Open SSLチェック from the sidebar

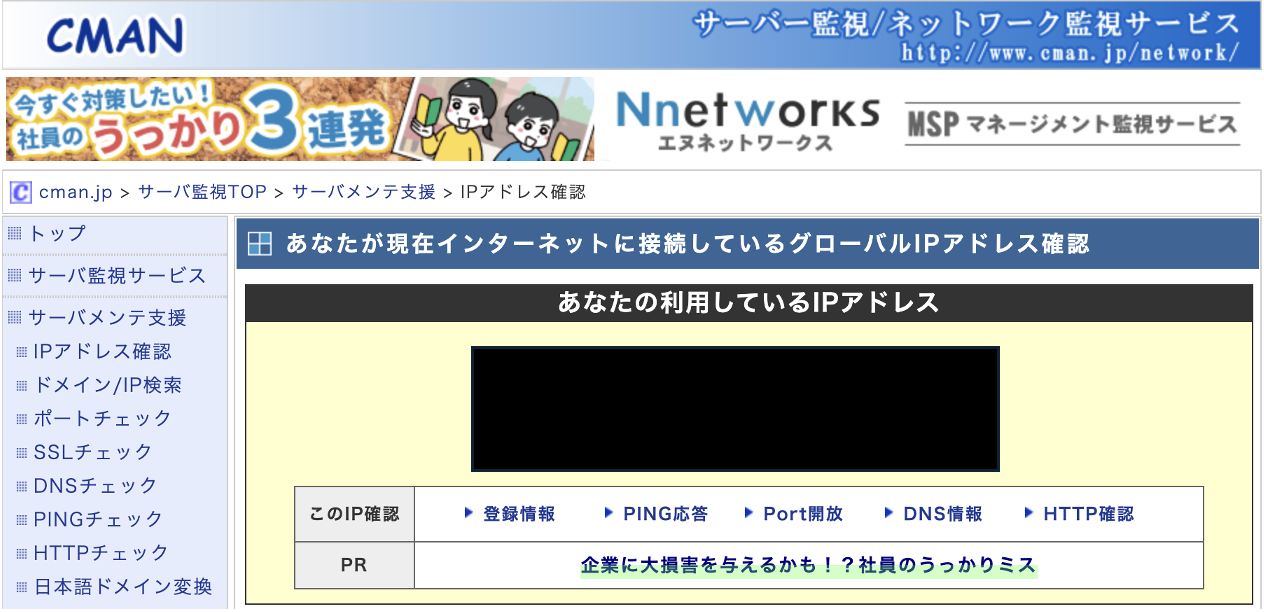90,452
